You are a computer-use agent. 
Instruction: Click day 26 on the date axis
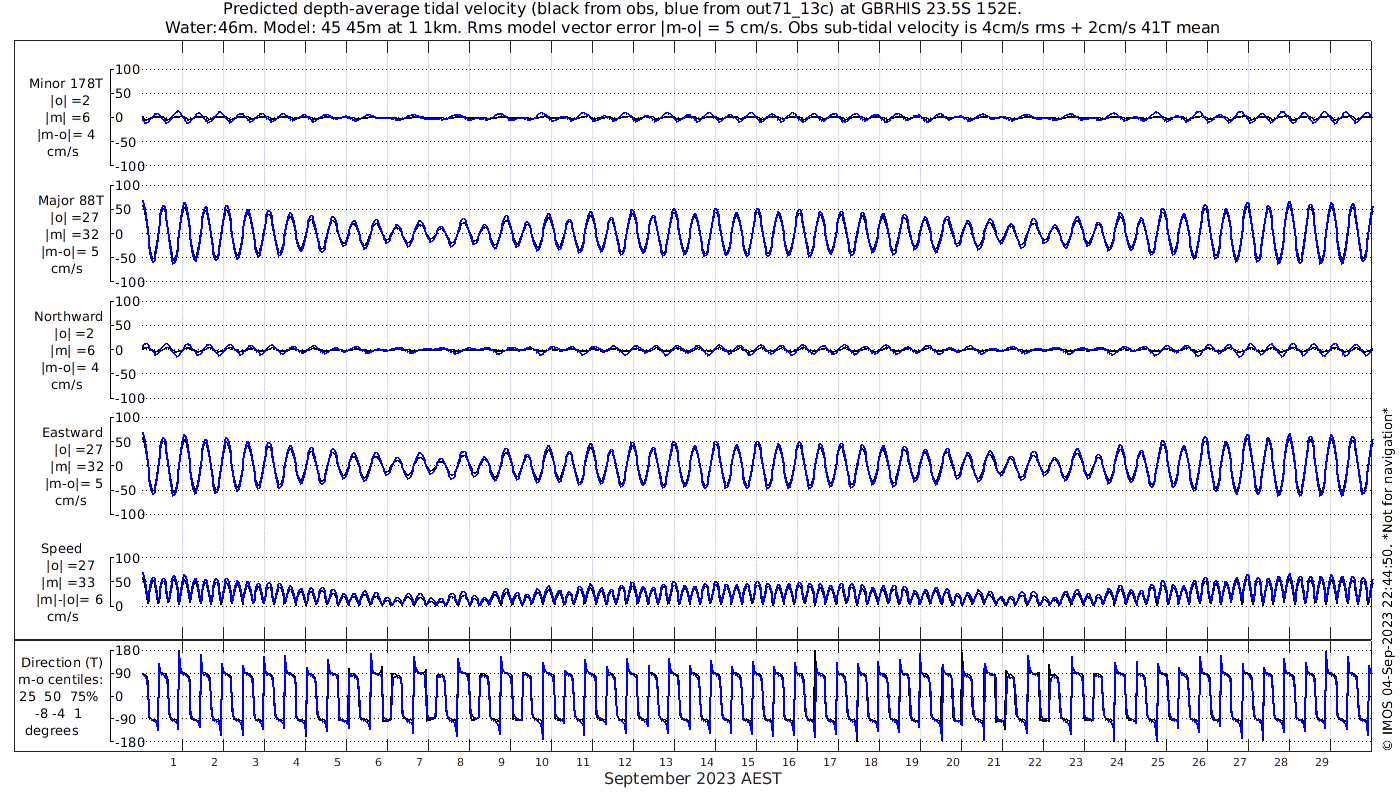pos(1198,762)
